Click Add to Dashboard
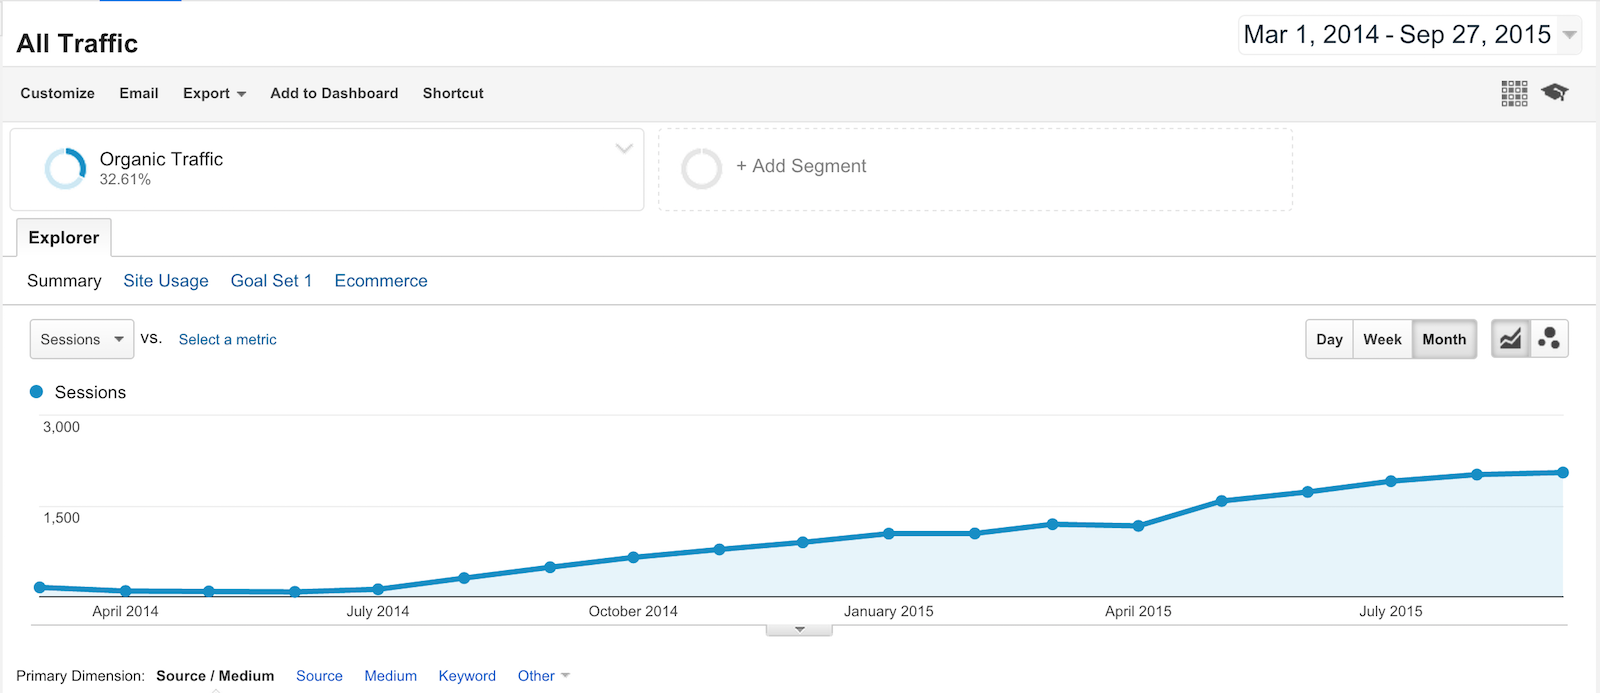1600x693 pixels. coord(334,93)
